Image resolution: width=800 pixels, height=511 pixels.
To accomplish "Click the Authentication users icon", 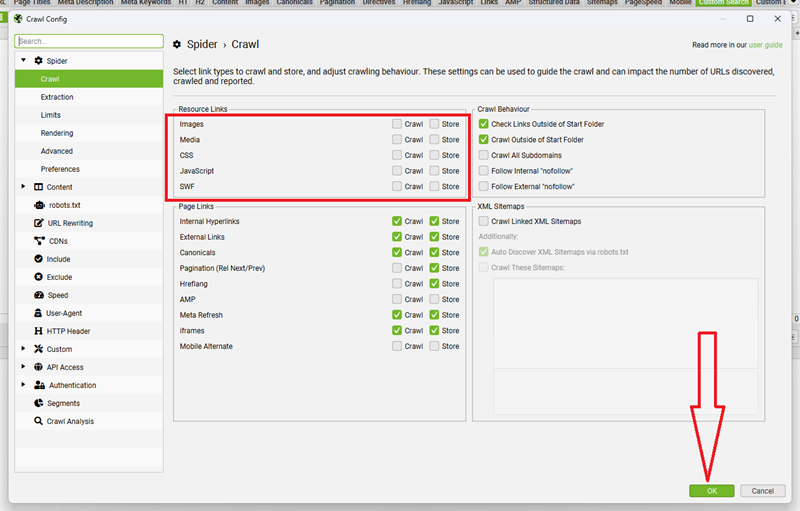I will pyautogui.click(x=39, y=385).
